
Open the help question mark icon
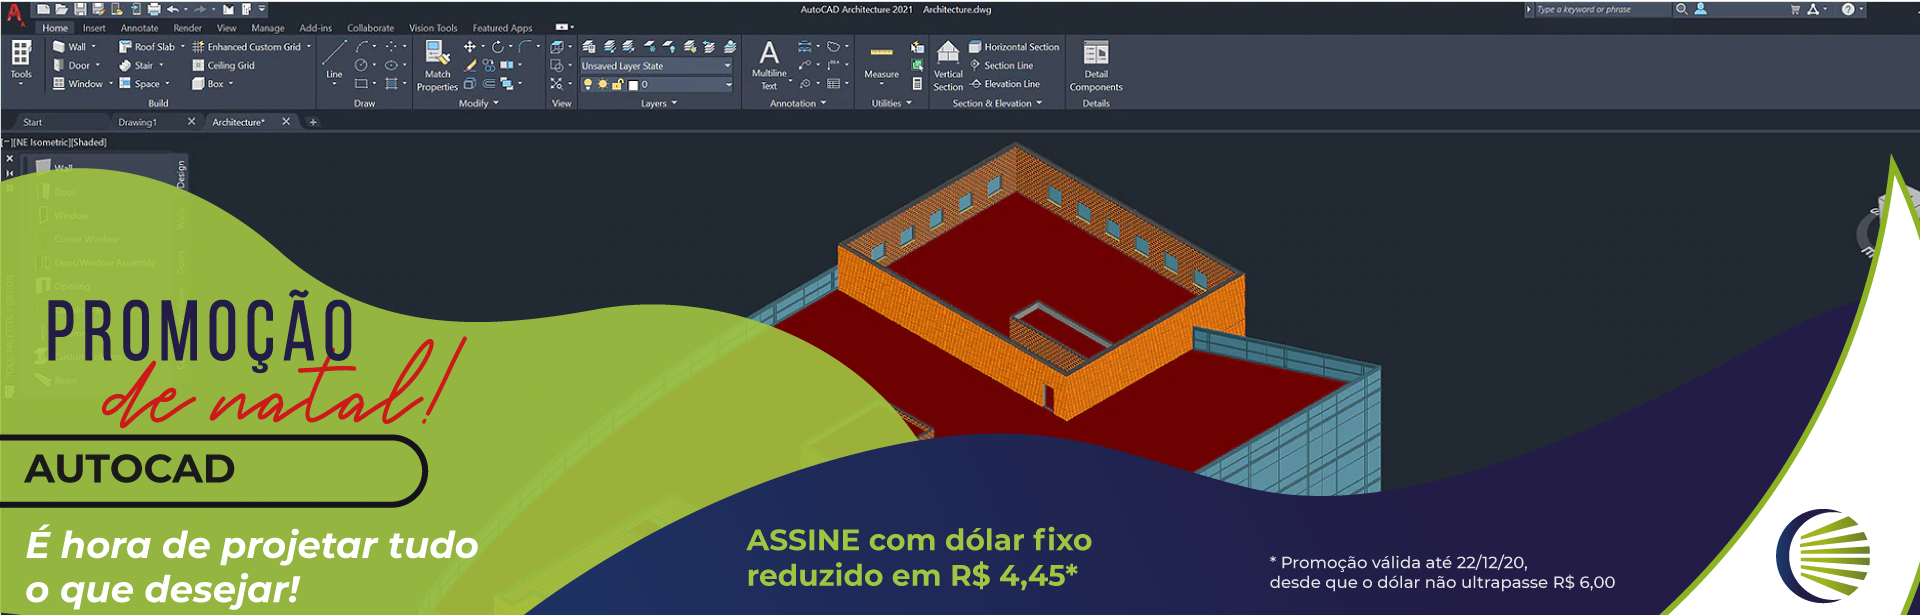1848,9
